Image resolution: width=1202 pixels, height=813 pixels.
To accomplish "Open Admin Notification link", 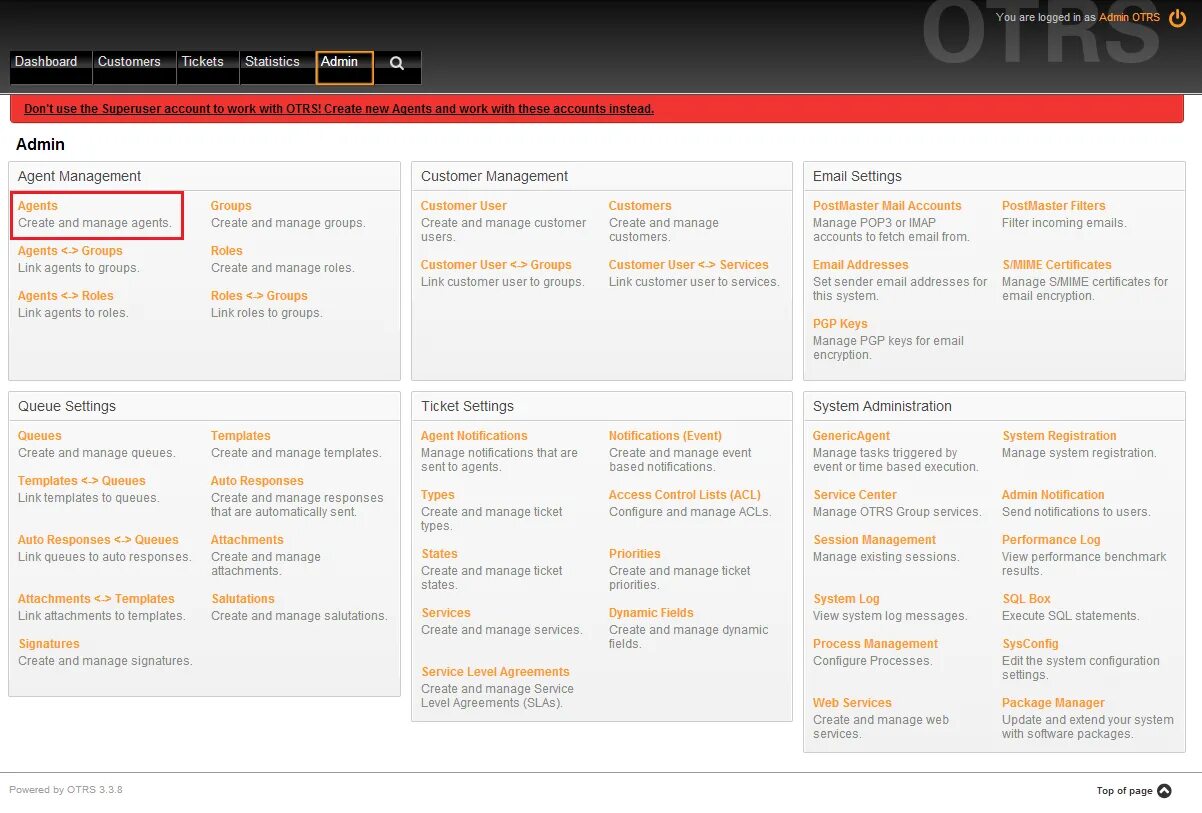I will pos(1054,495).
